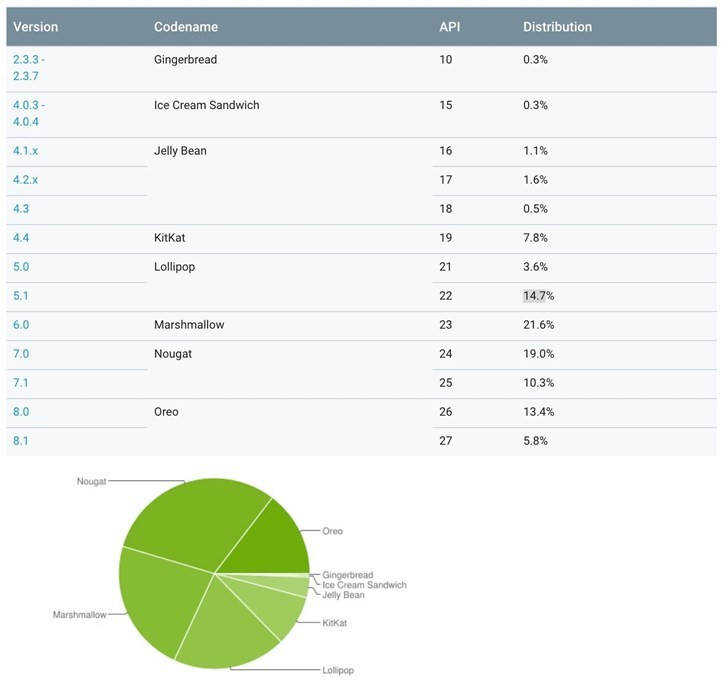The height and width of the screenshot is (691, 728).
Task: Open the 4.4 KitKat version link
Action: (x=20, y=238)
